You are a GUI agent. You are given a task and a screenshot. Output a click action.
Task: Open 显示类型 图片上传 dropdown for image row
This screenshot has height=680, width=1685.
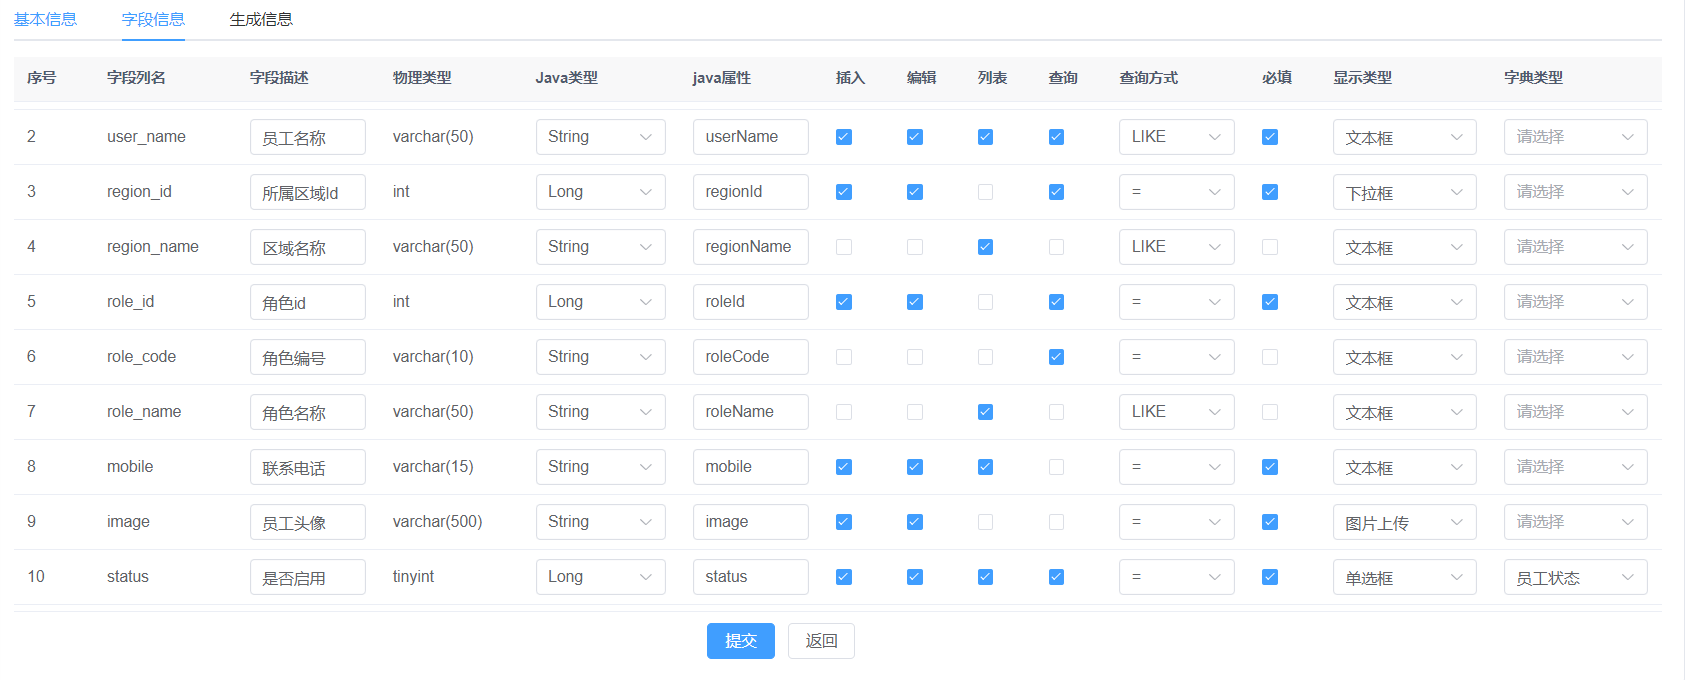pyautogui.click(x=1405, y=522)
